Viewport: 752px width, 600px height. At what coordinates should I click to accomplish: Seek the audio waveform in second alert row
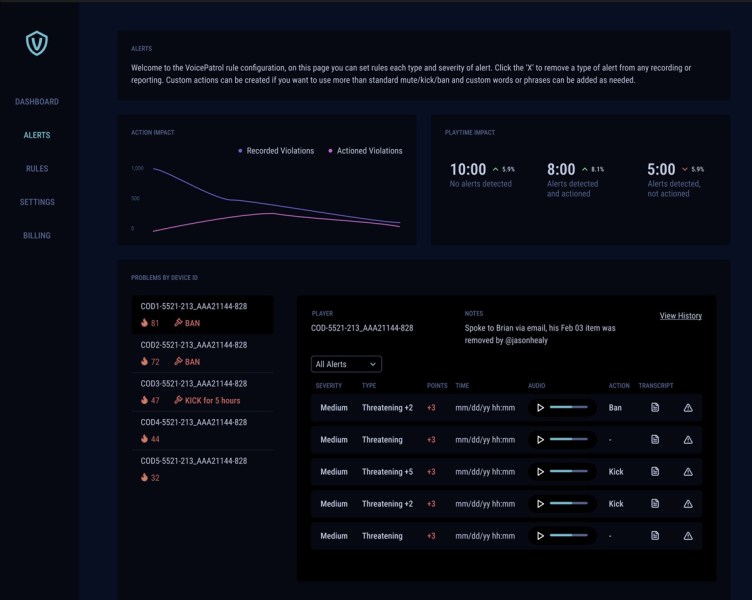tap(568, 440)
